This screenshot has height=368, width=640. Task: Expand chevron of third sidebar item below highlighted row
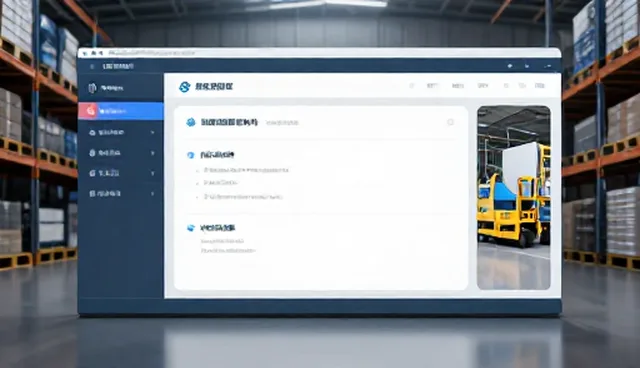point(153,173)
